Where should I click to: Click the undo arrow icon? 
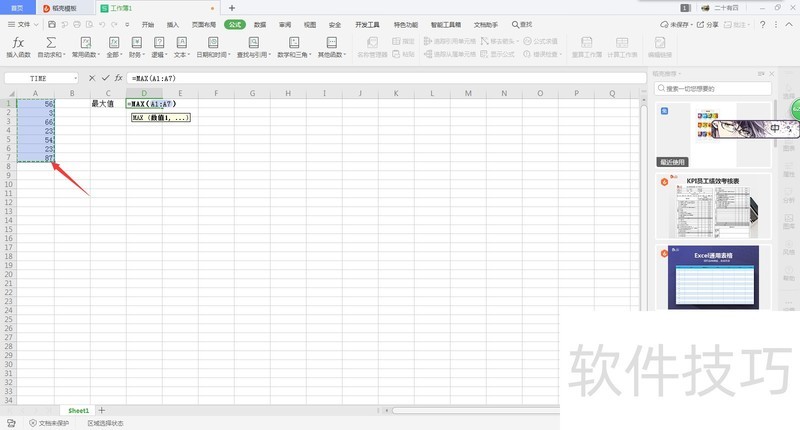pos(102,24)
